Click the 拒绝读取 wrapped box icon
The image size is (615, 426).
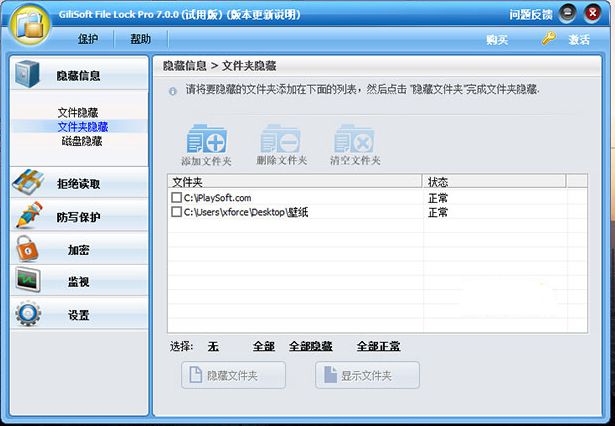[x=28, y=182]
